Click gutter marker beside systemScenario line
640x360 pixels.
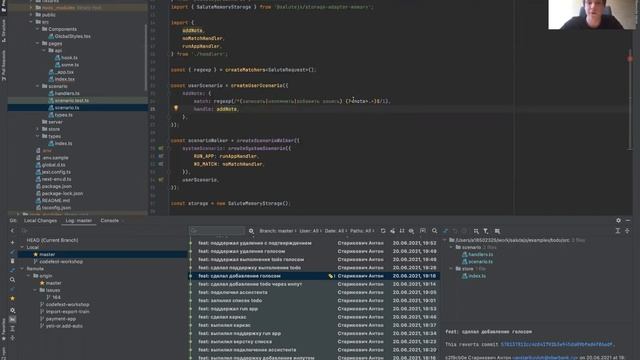161,149
